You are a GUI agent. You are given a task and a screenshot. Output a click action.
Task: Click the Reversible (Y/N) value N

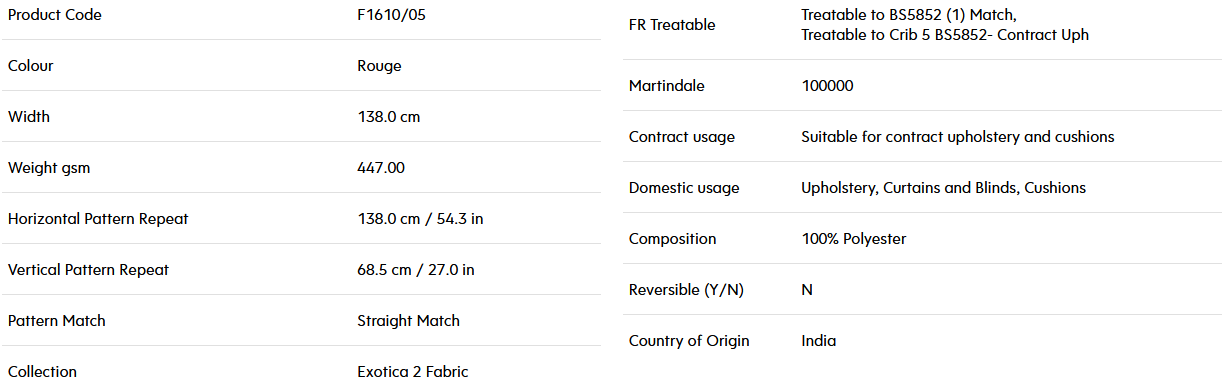click(x=807, y=290)
